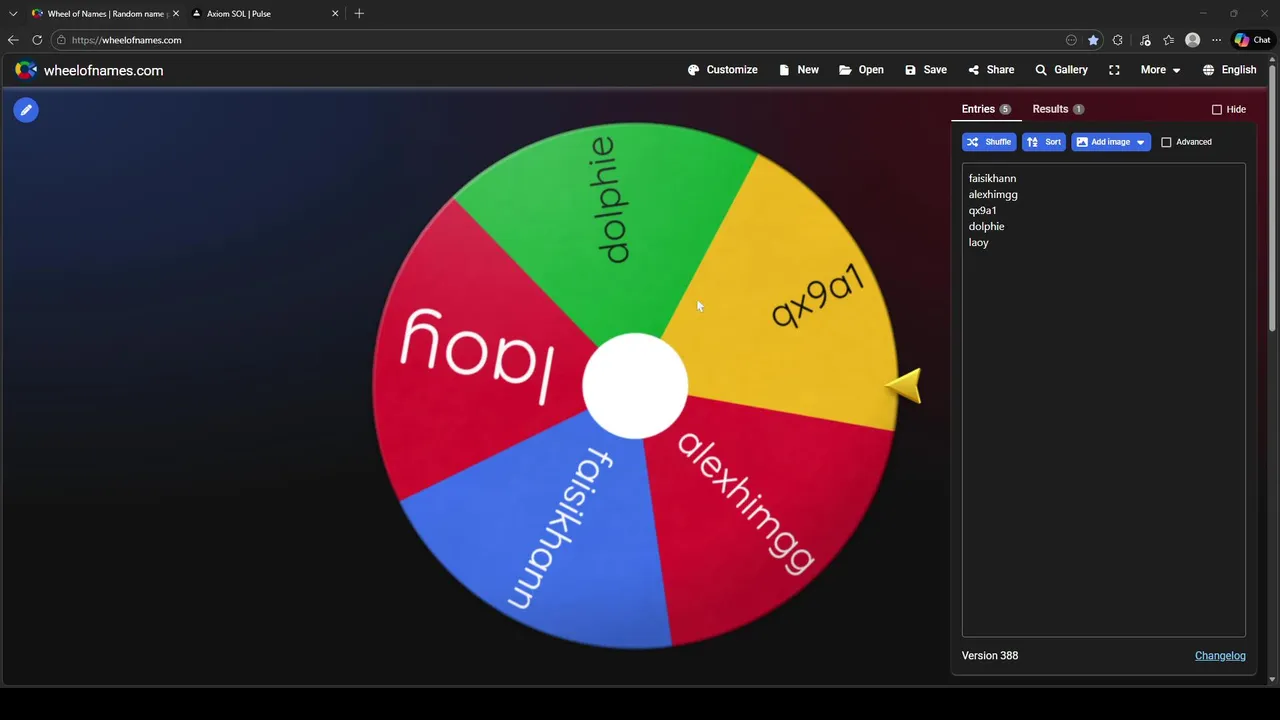Change language from English
Image resolution: width=1280 pixels, height=720 pixels.
coord(1229,70)
